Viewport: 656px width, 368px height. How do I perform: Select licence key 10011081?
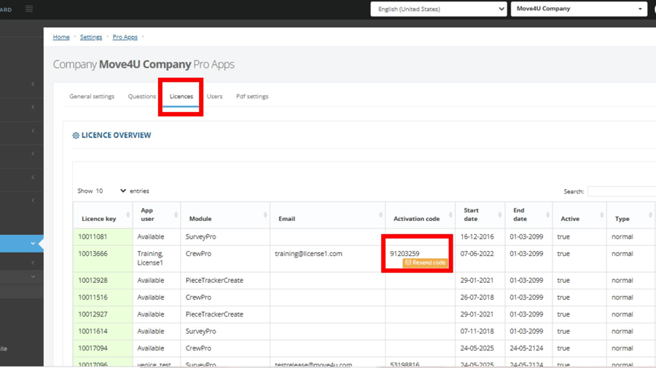[x=93, y=237]
